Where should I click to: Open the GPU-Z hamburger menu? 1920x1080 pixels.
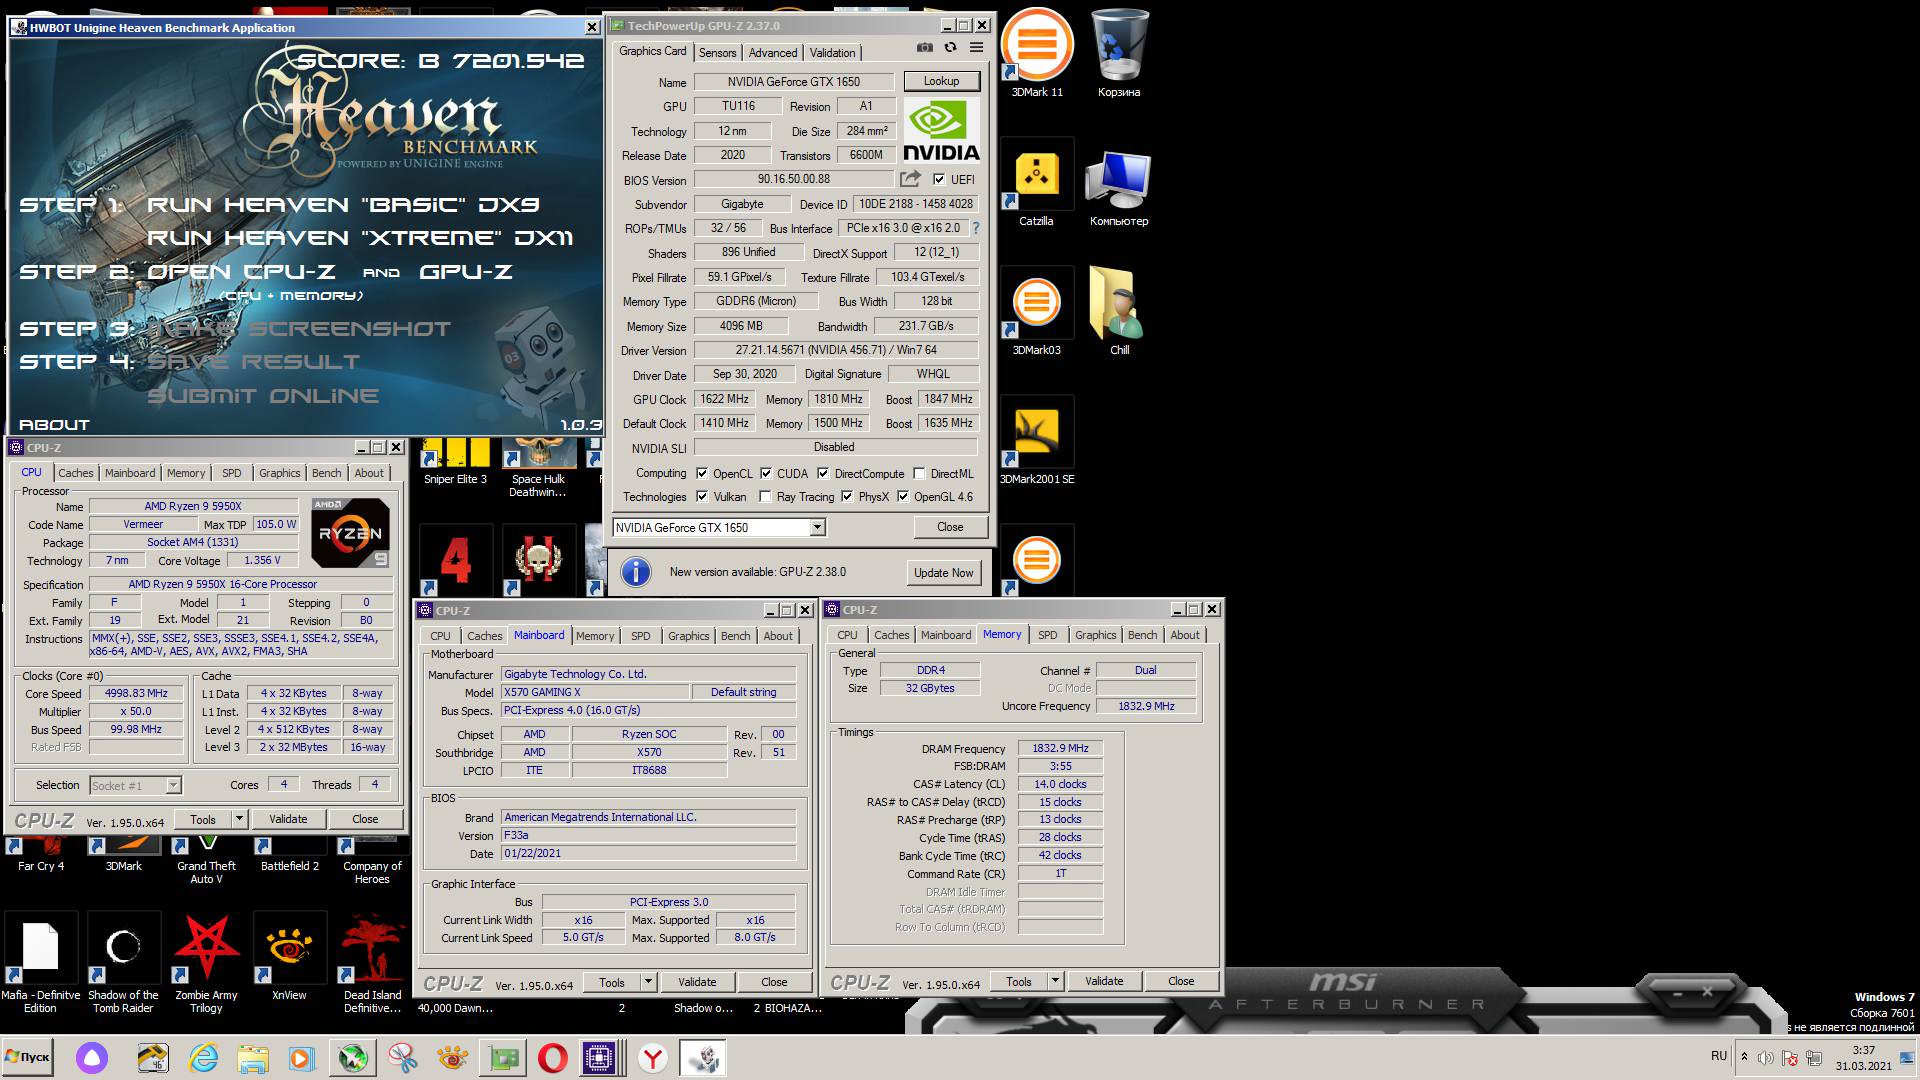coord(977,48)
